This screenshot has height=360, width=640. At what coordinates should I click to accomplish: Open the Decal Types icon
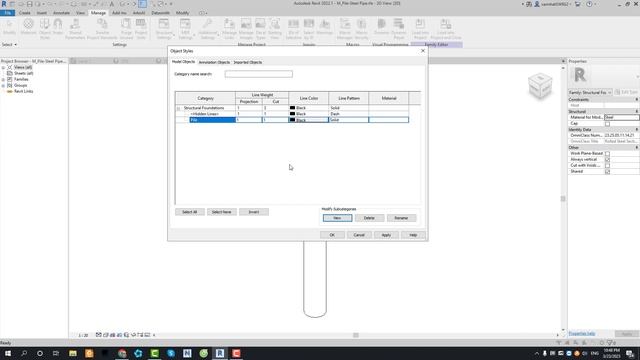260,28
